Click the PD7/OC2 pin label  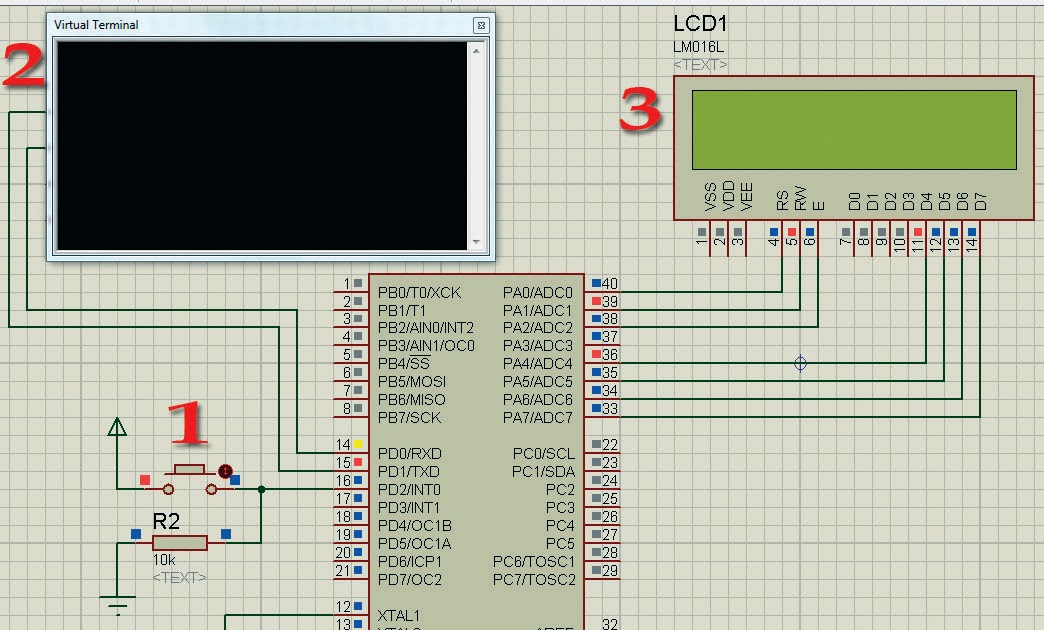(410, 580)
